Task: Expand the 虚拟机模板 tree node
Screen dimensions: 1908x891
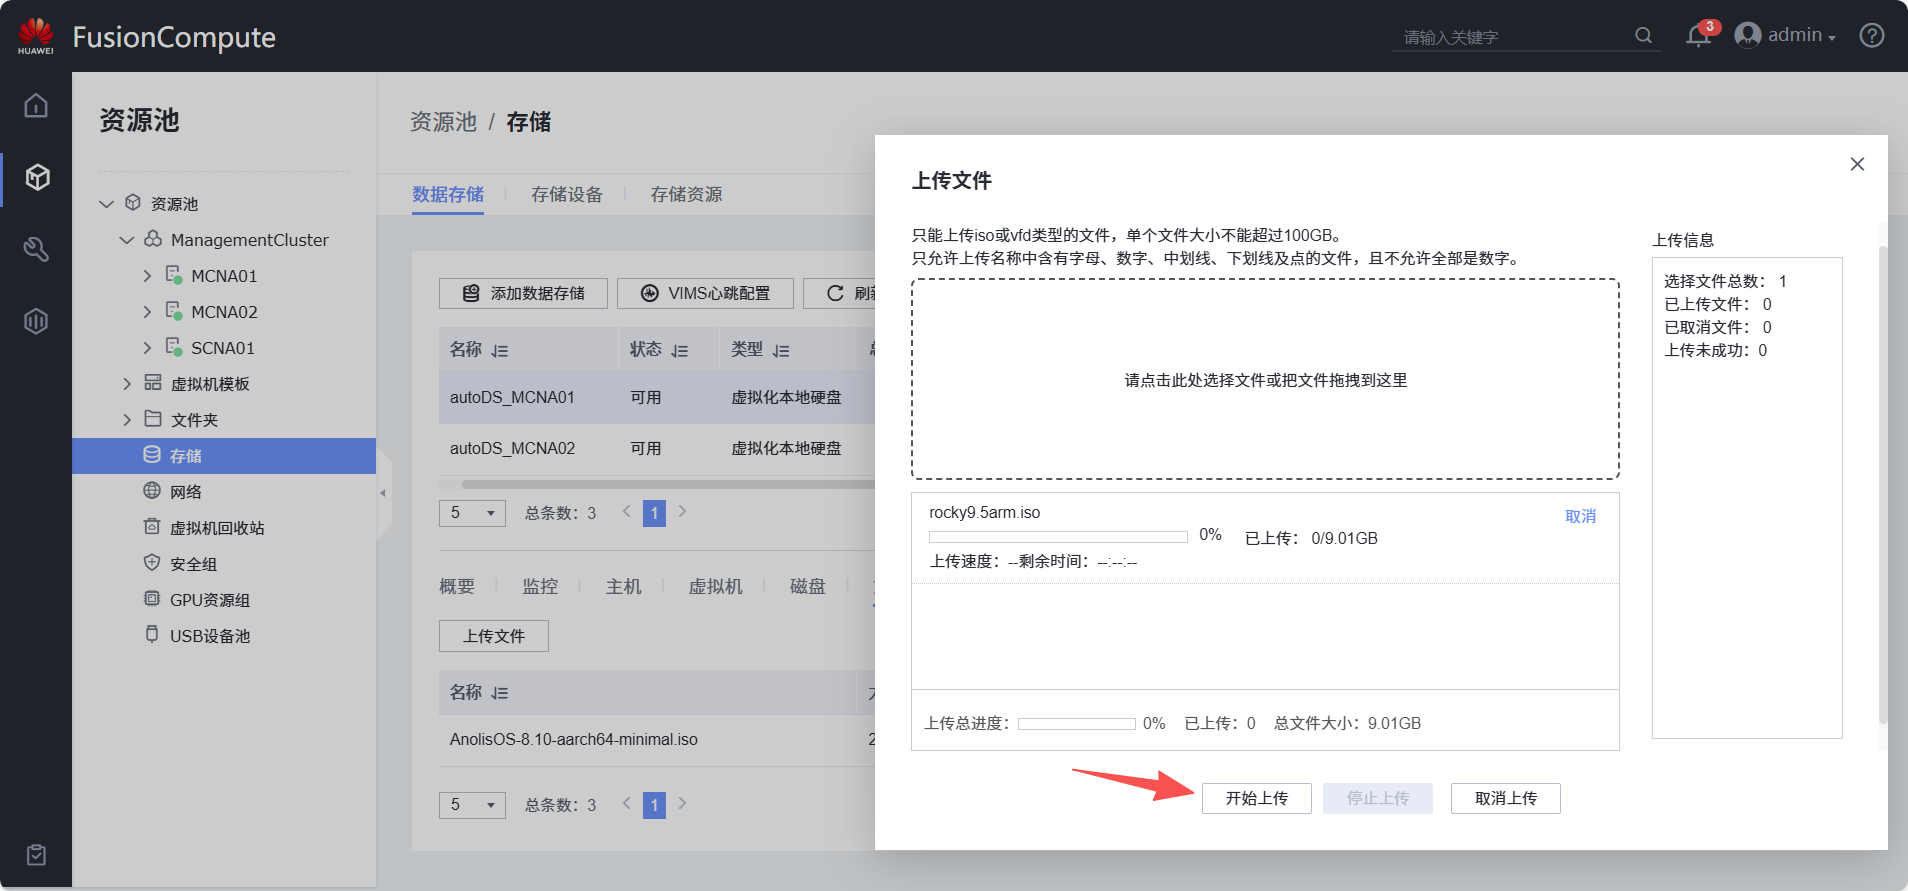Action: click(127, 384)
